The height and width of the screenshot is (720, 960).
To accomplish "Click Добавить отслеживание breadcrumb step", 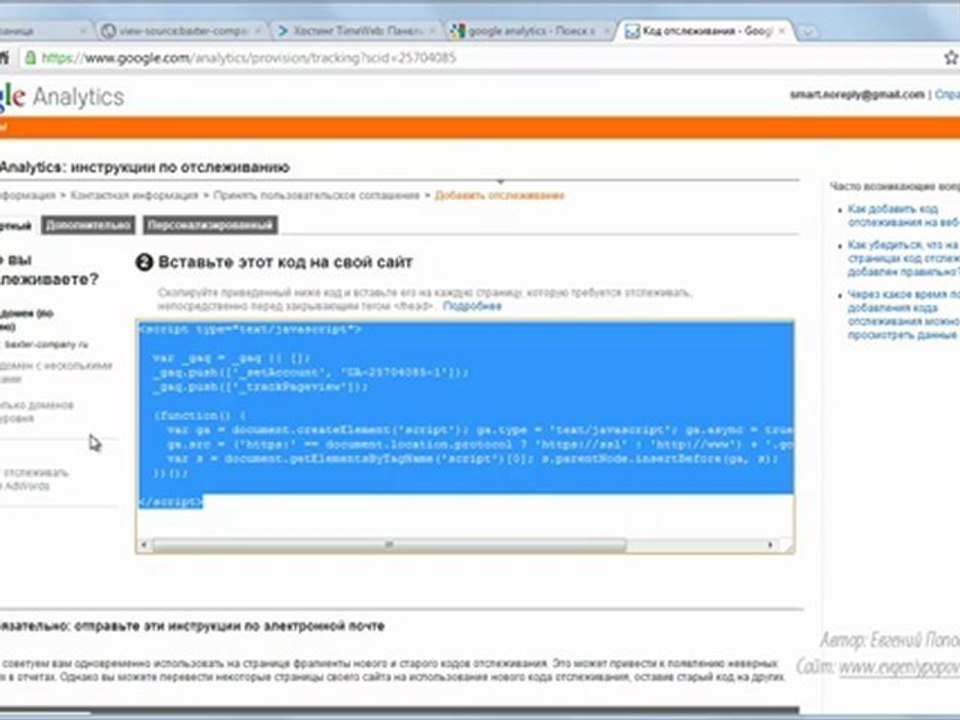I will tap(500, 195).
